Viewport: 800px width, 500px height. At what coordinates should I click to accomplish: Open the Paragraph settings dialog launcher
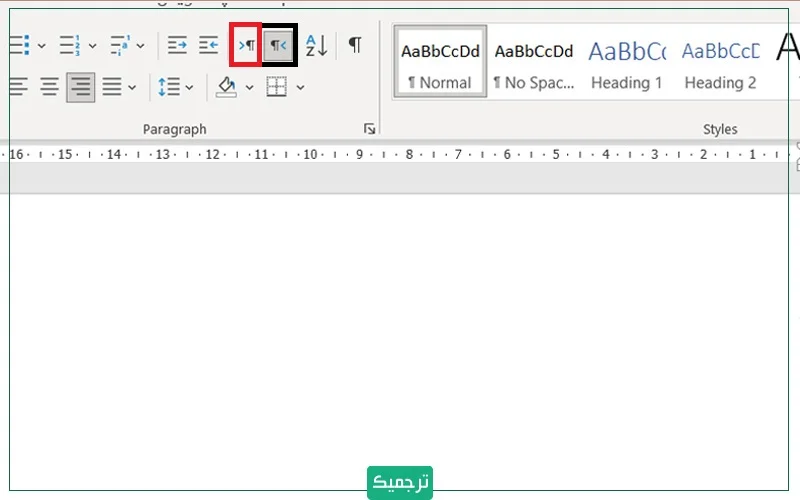tap(370, 129)
